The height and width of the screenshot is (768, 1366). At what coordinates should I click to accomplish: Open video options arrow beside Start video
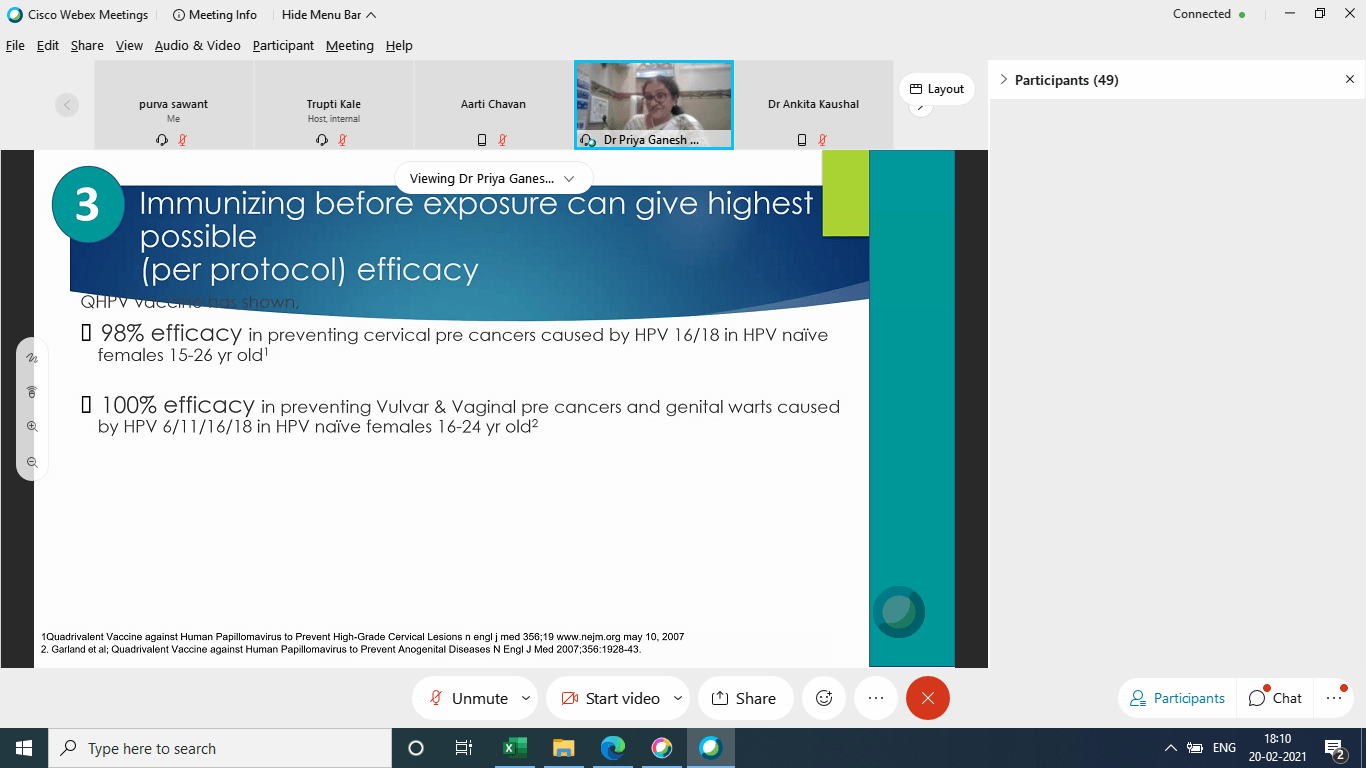click(678, 698)
